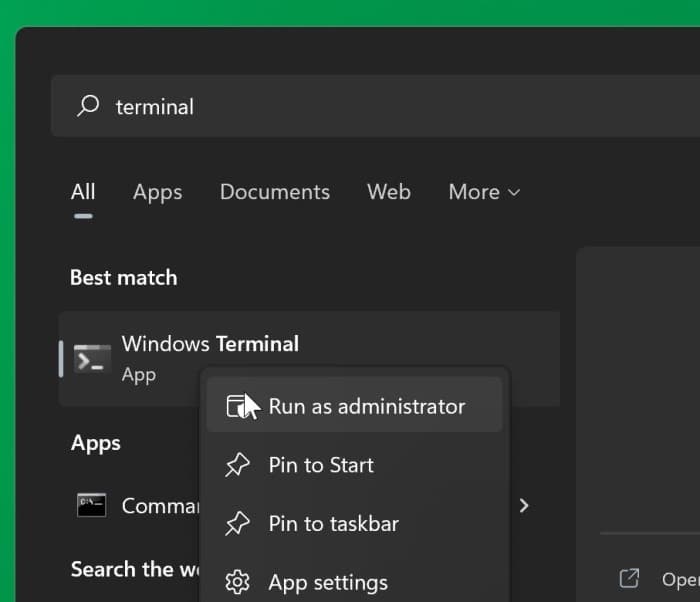Click the pin icon beside Pin to taskbar
Viewport: 700px width, 602px height.
(x=237, y=523)
